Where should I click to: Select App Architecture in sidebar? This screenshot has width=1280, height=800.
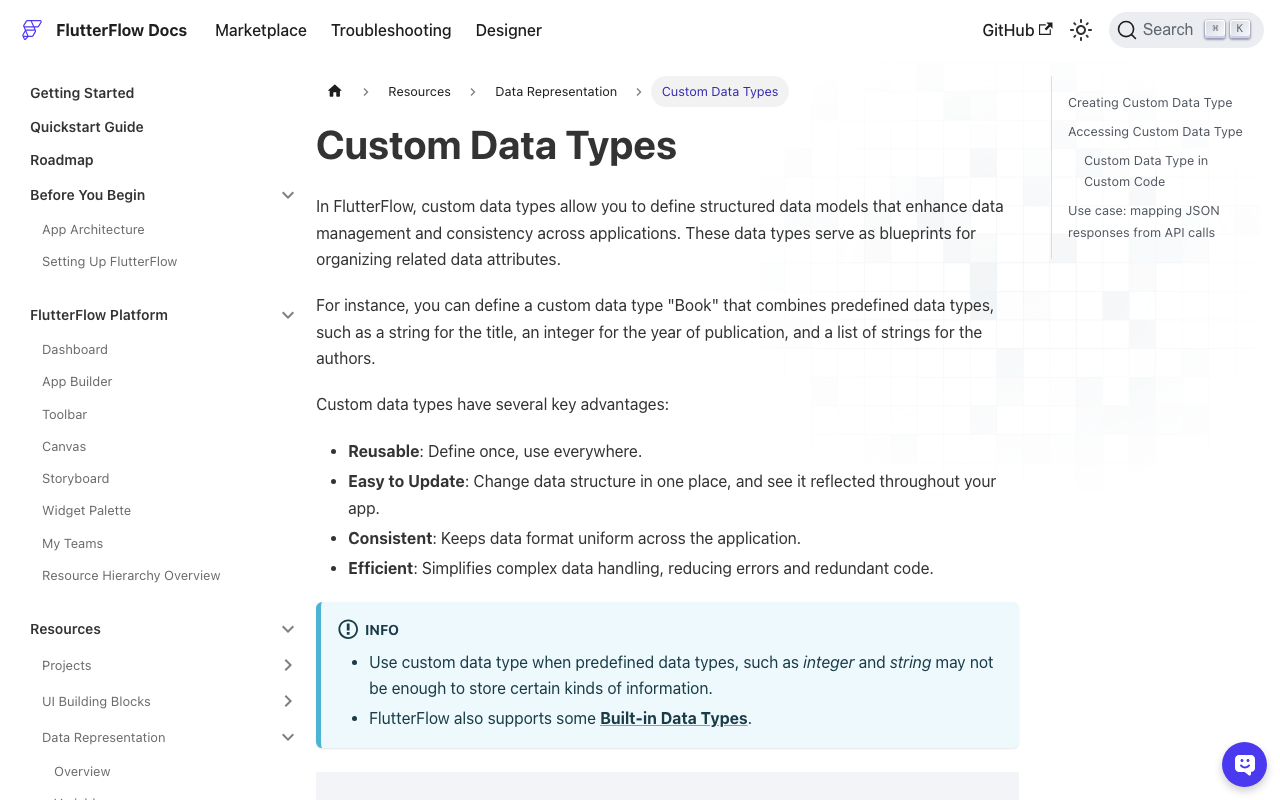(x=93, y=229)
